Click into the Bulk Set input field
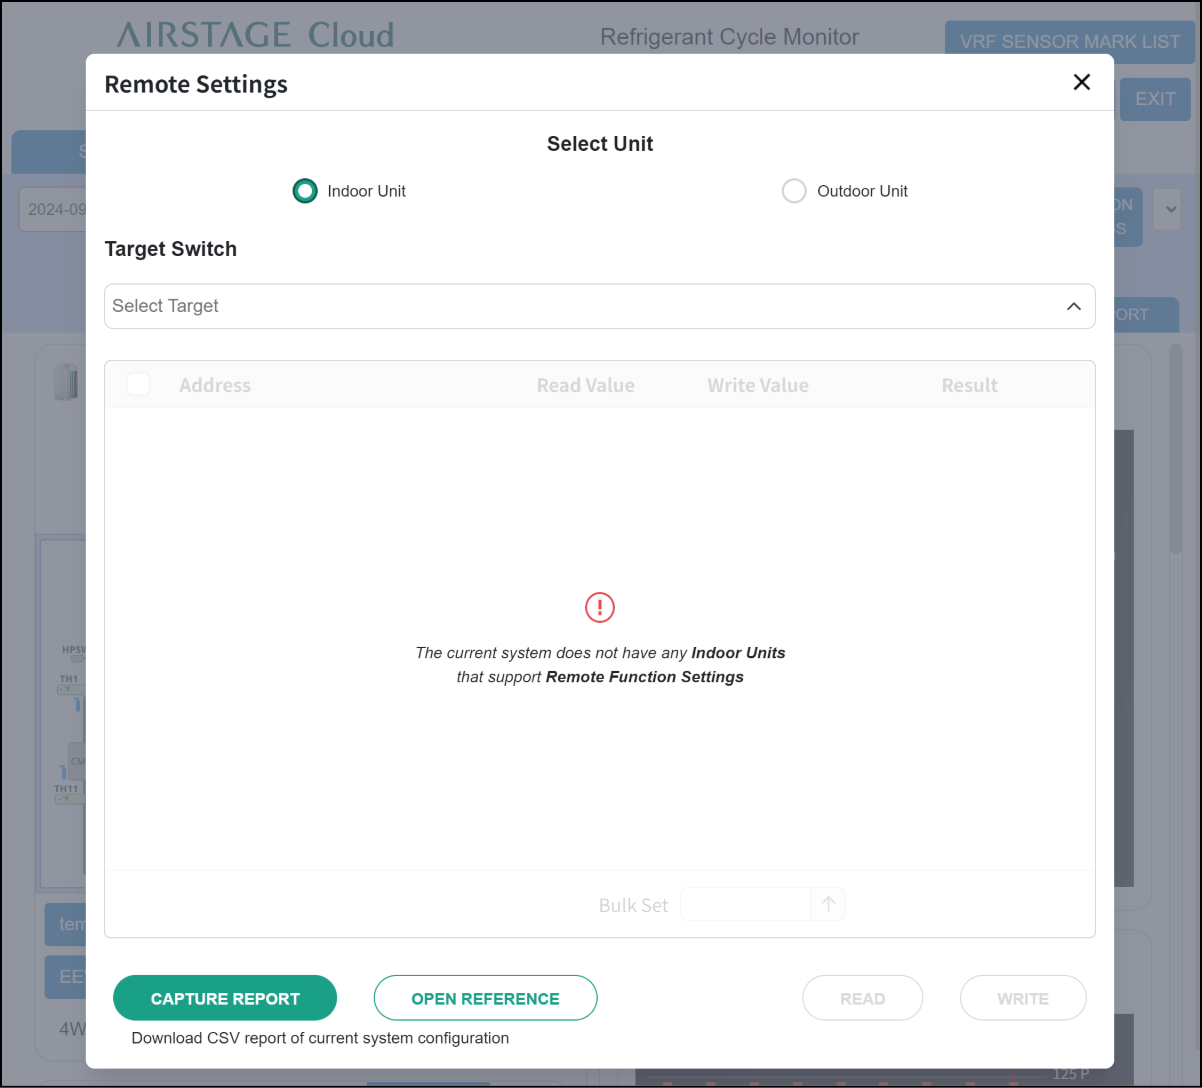The width and height of the screenshot is (1202, 1088). click(745, 904)
